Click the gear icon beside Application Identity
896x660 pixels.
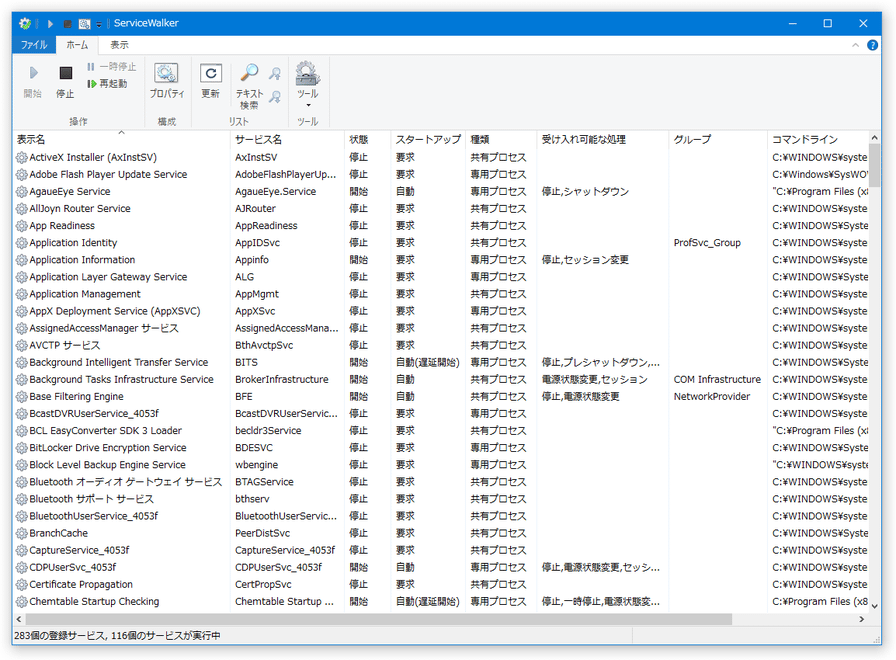click(x=22, y=243)
